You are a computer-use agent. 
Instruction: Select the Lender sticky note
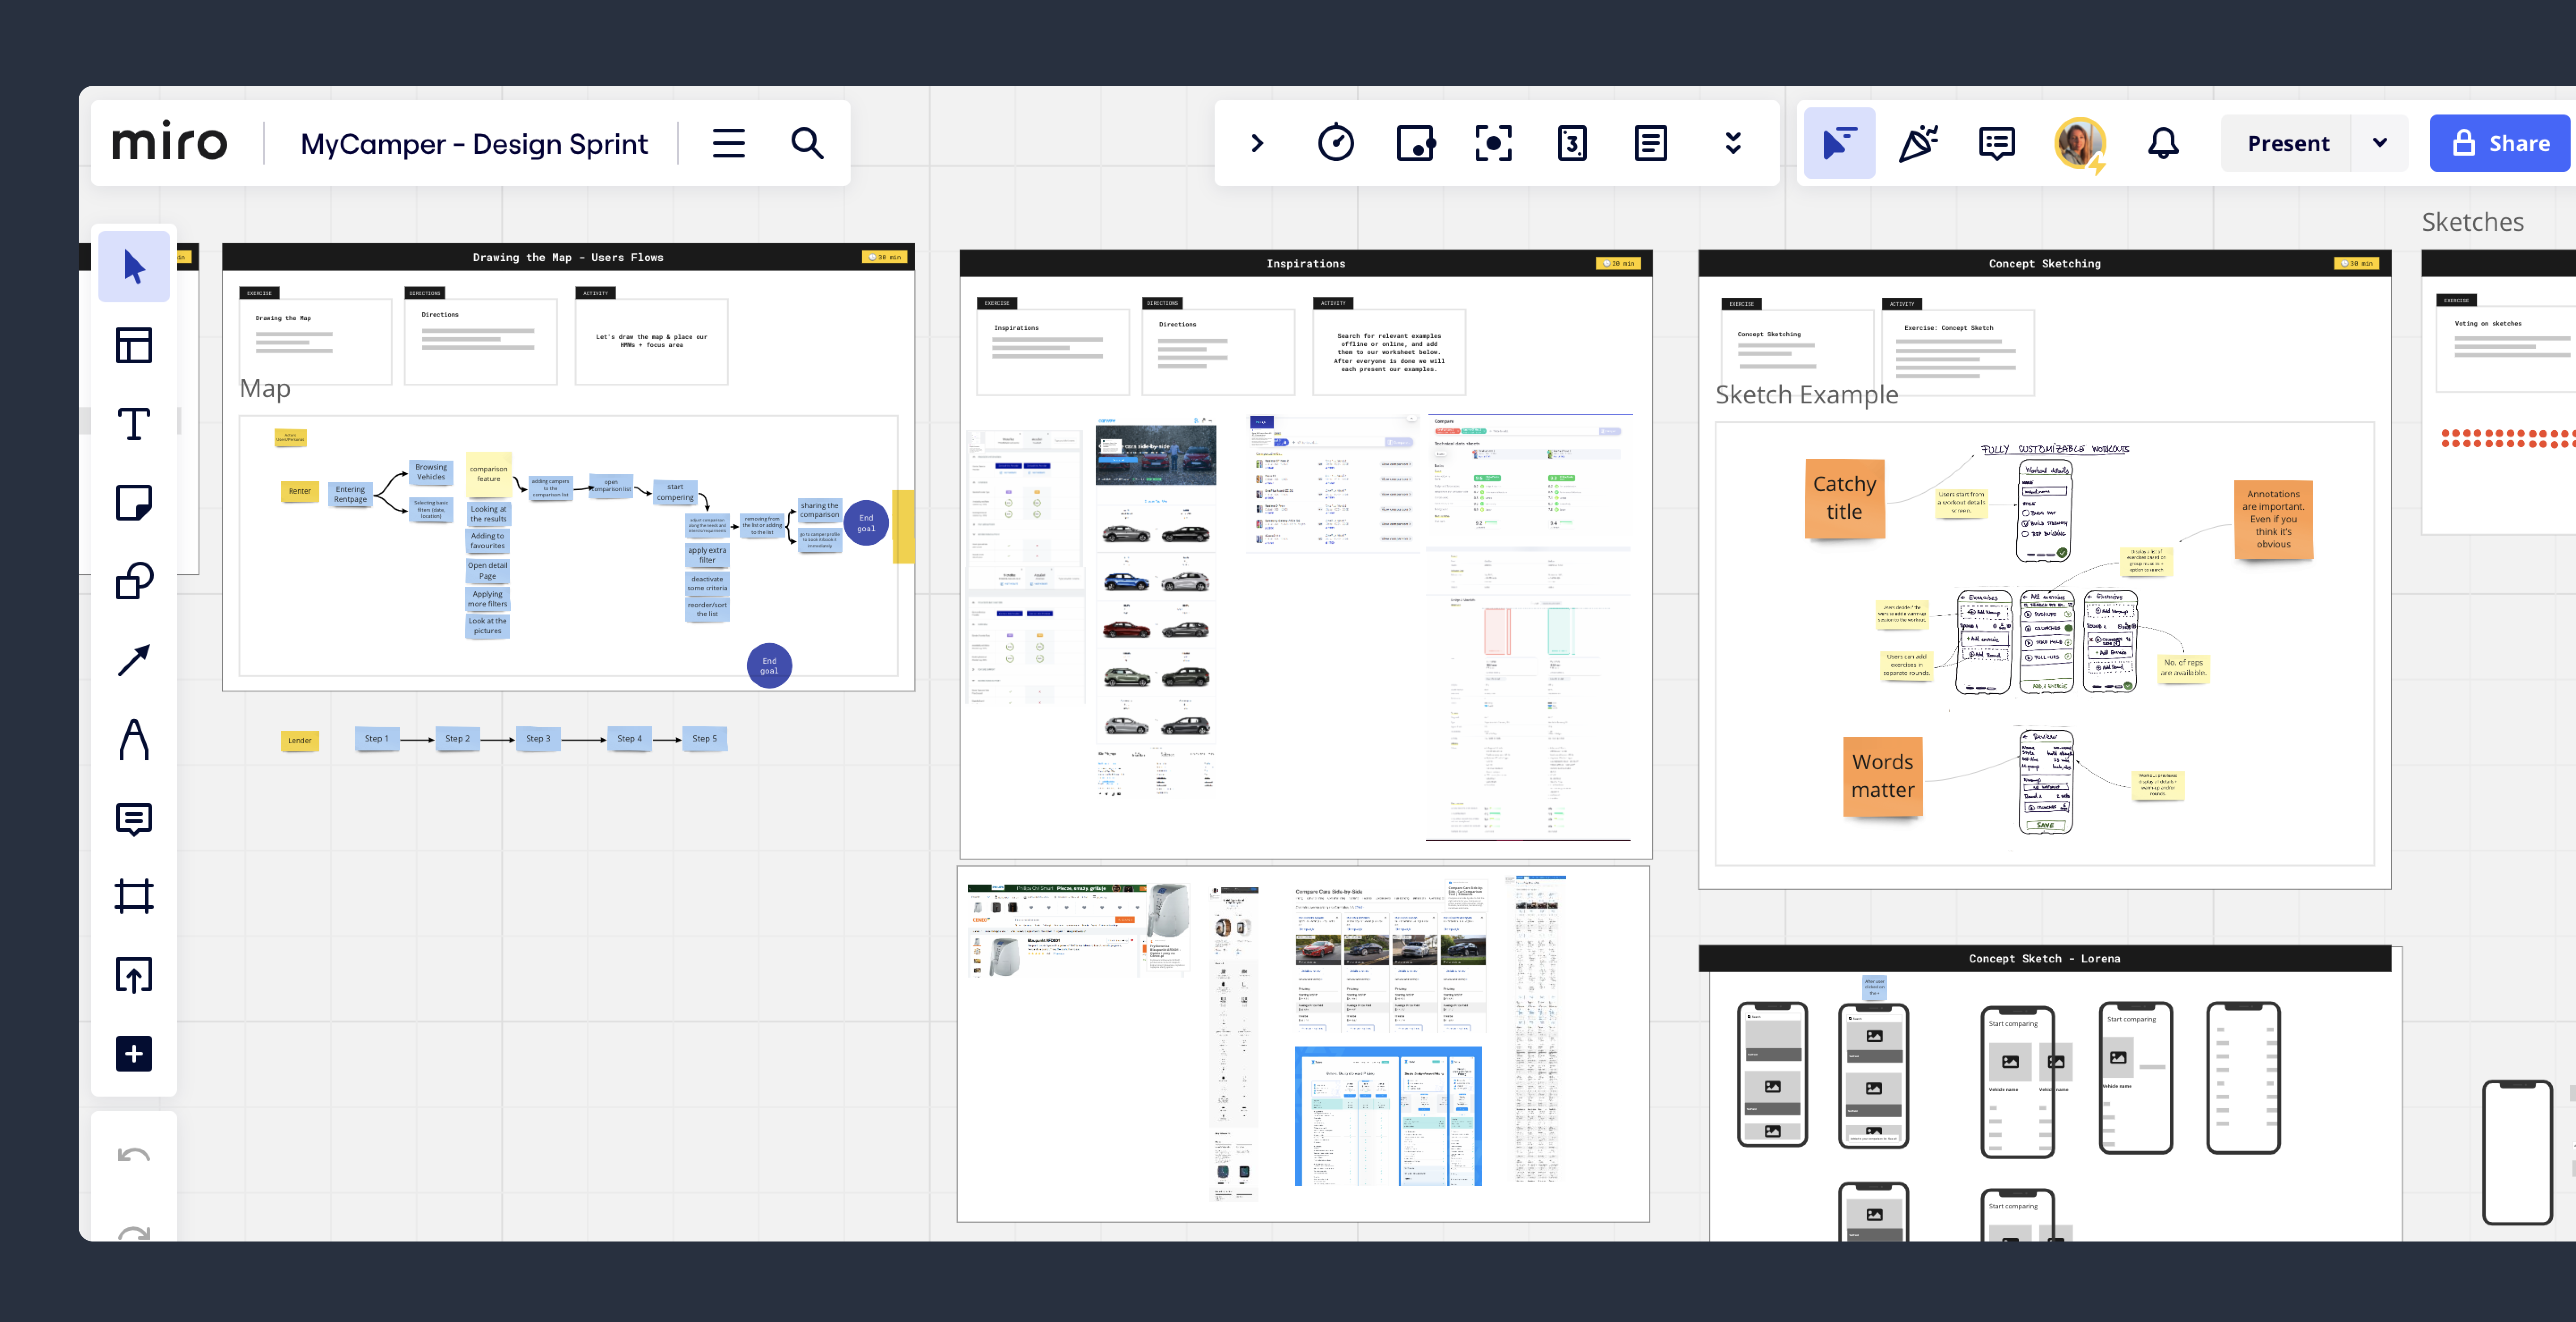click(x=299, y=740)
